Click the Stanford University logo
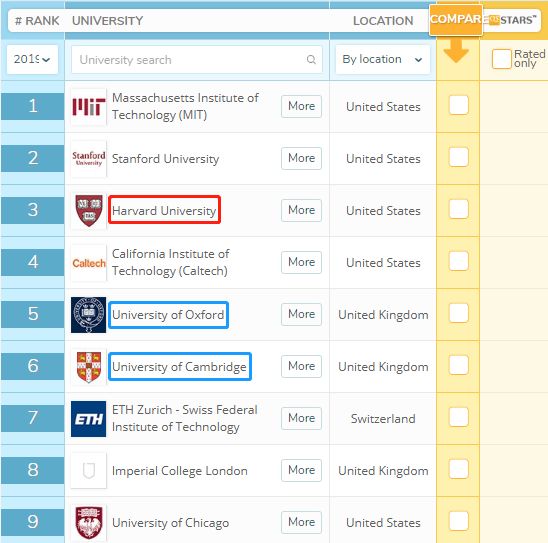Viewport: 548px width, 543px height. coord(88,158)
